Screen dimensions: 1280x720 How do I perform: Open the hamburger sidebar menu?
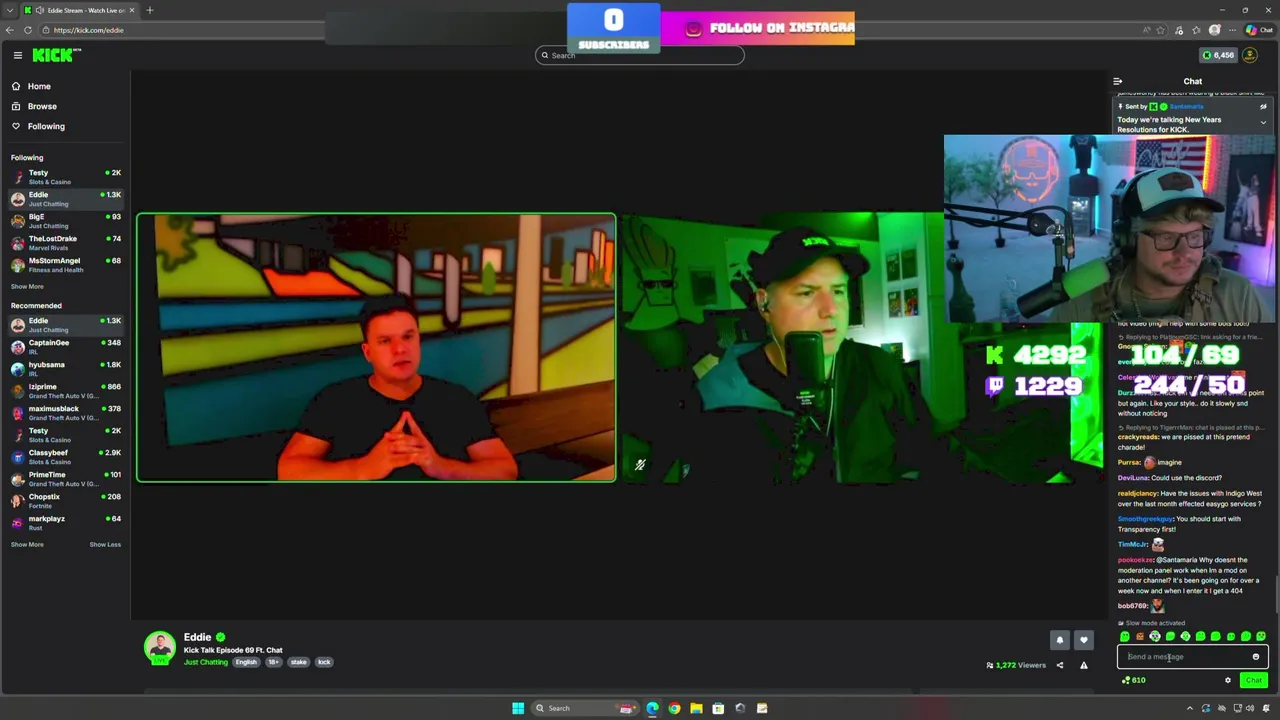click(17, 55)
